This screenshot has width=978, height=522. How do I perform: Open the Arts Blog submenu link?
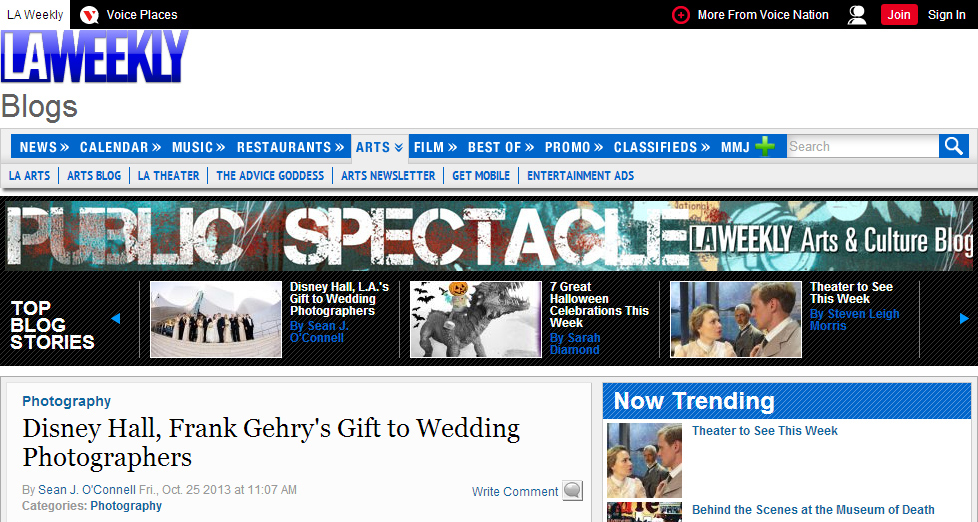(94, 176)
